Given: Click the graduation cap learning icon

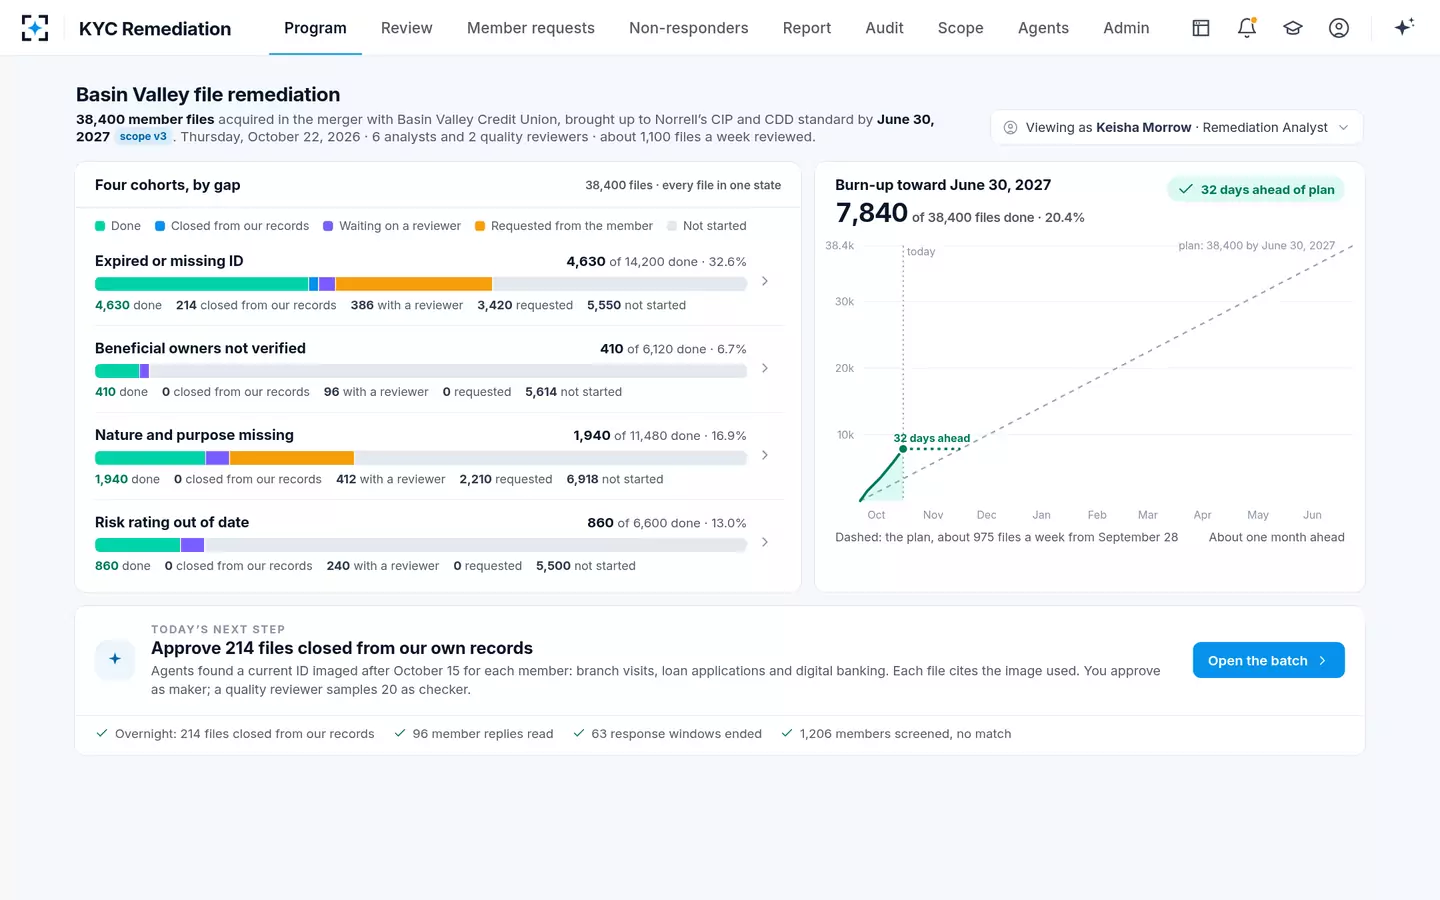Looking at the screenshot, I should [1293, 28].
